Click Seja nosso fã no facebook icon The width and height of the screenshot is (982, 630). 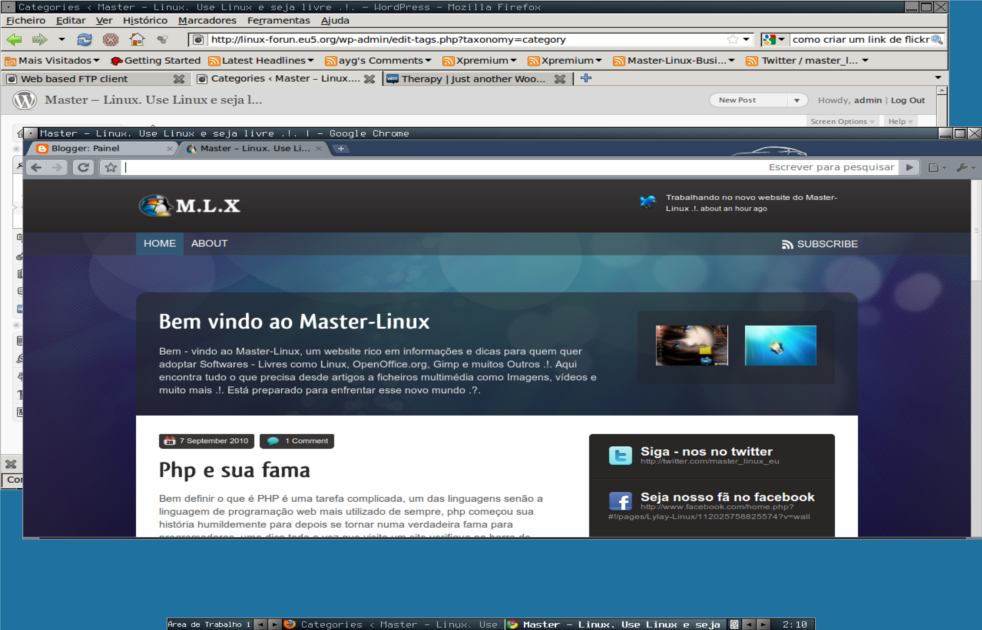click(620, 502)
